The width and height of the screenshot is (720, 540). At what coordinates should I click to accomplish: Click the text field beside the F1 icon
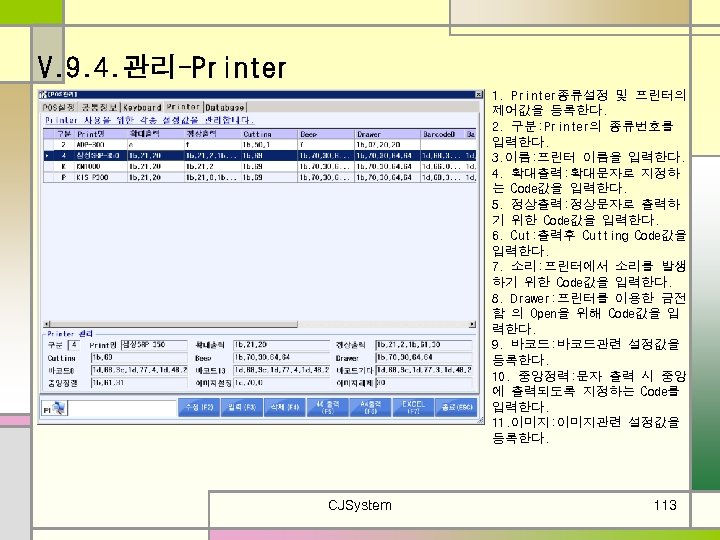123,408
